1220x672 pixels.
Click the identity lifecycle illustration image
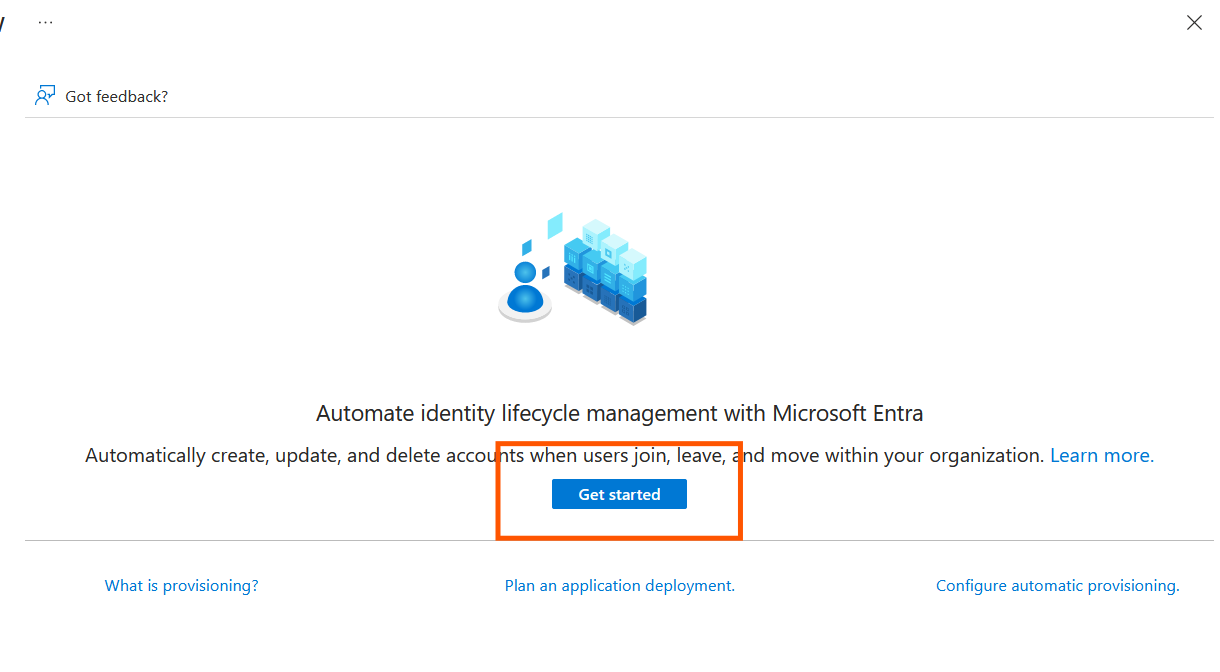(573, 268)
